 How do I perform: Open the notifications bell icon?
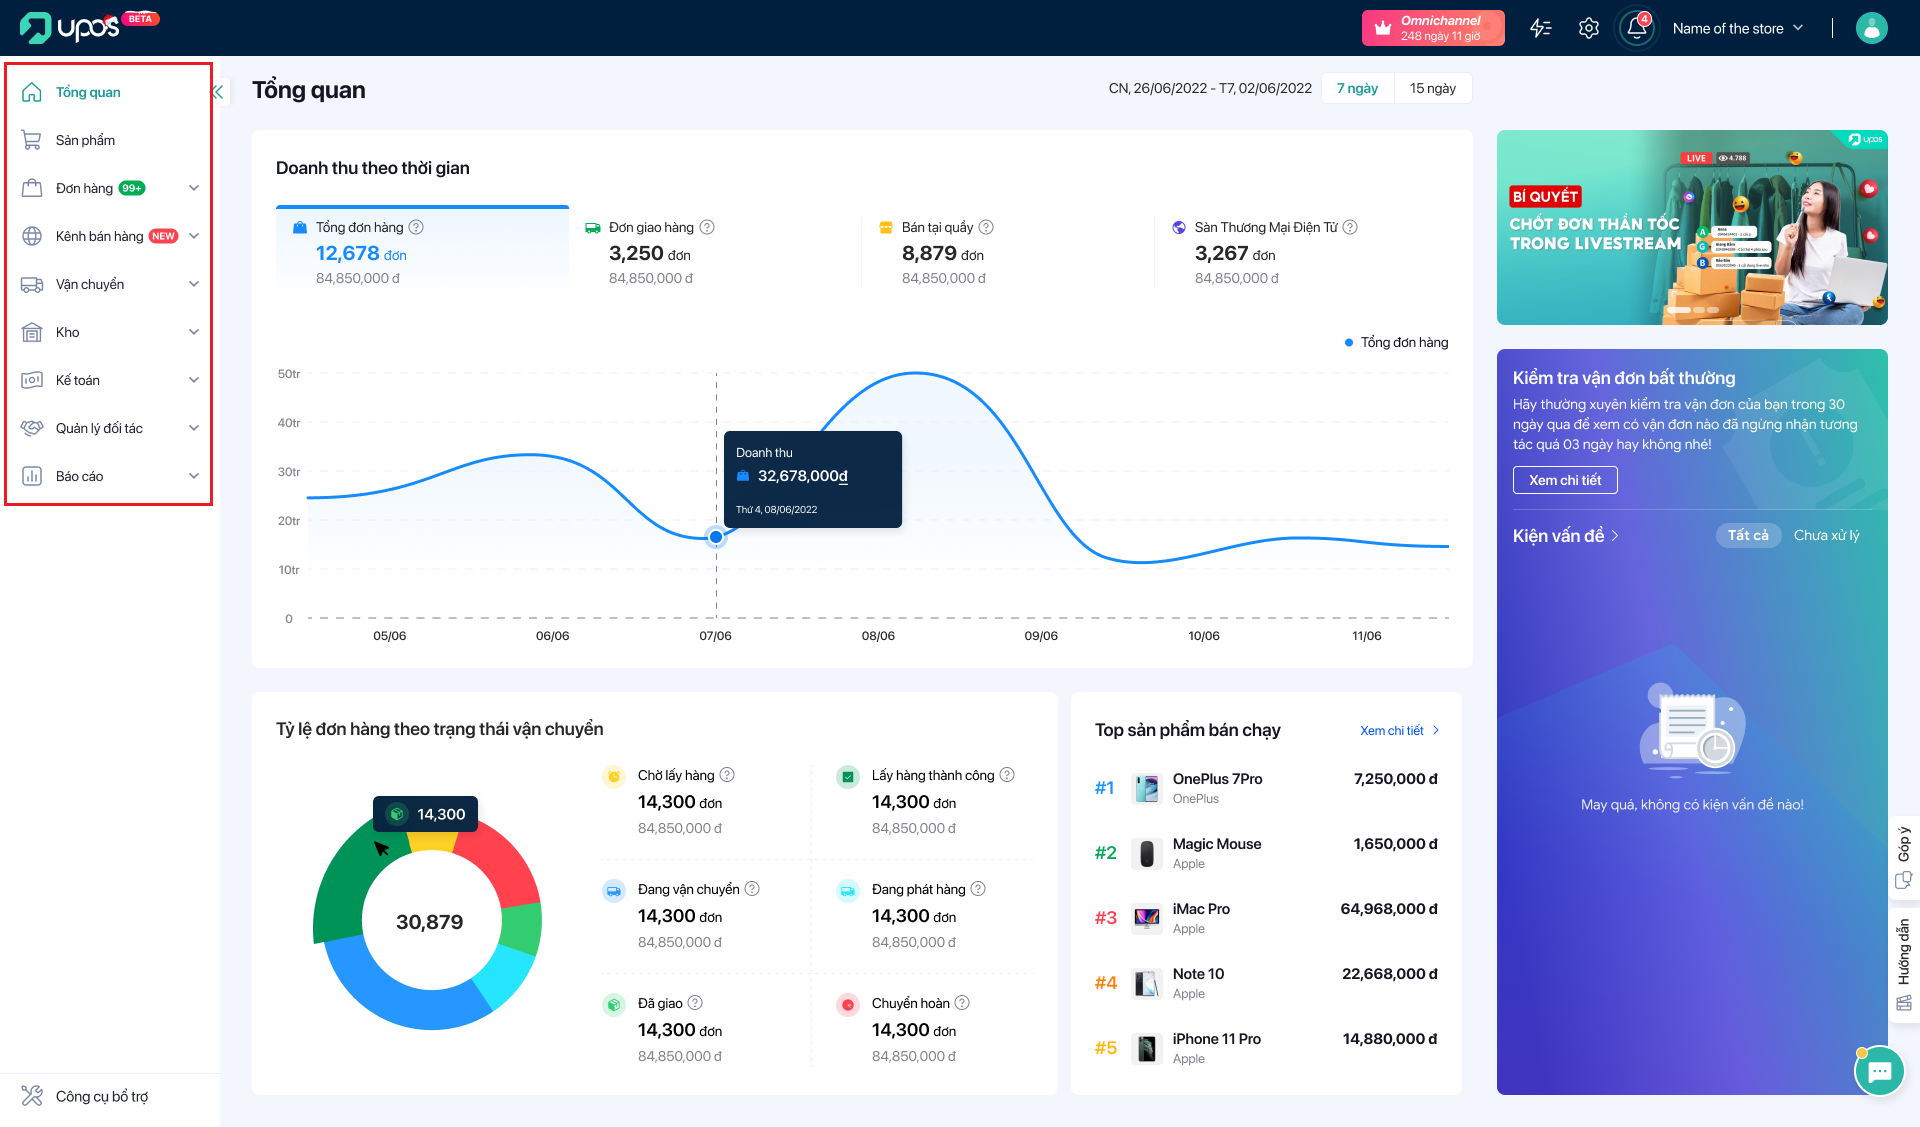click(1637, 28)
